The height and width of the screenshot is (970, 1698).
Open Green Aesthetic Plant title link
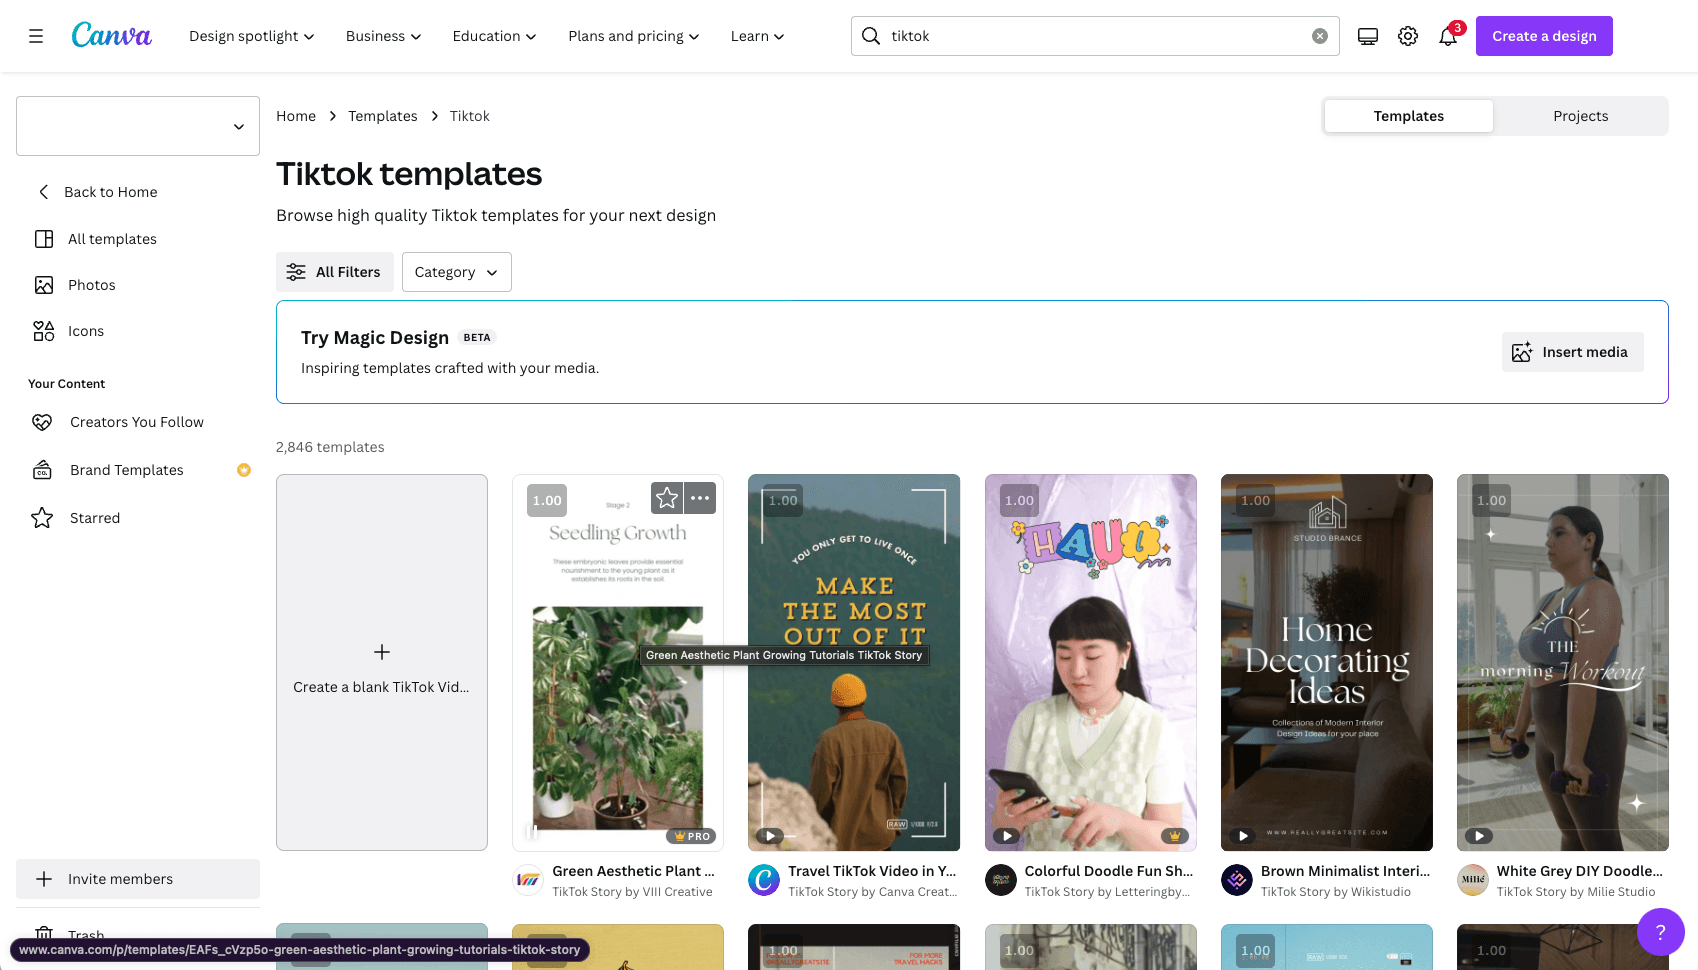tap(633, 871)
